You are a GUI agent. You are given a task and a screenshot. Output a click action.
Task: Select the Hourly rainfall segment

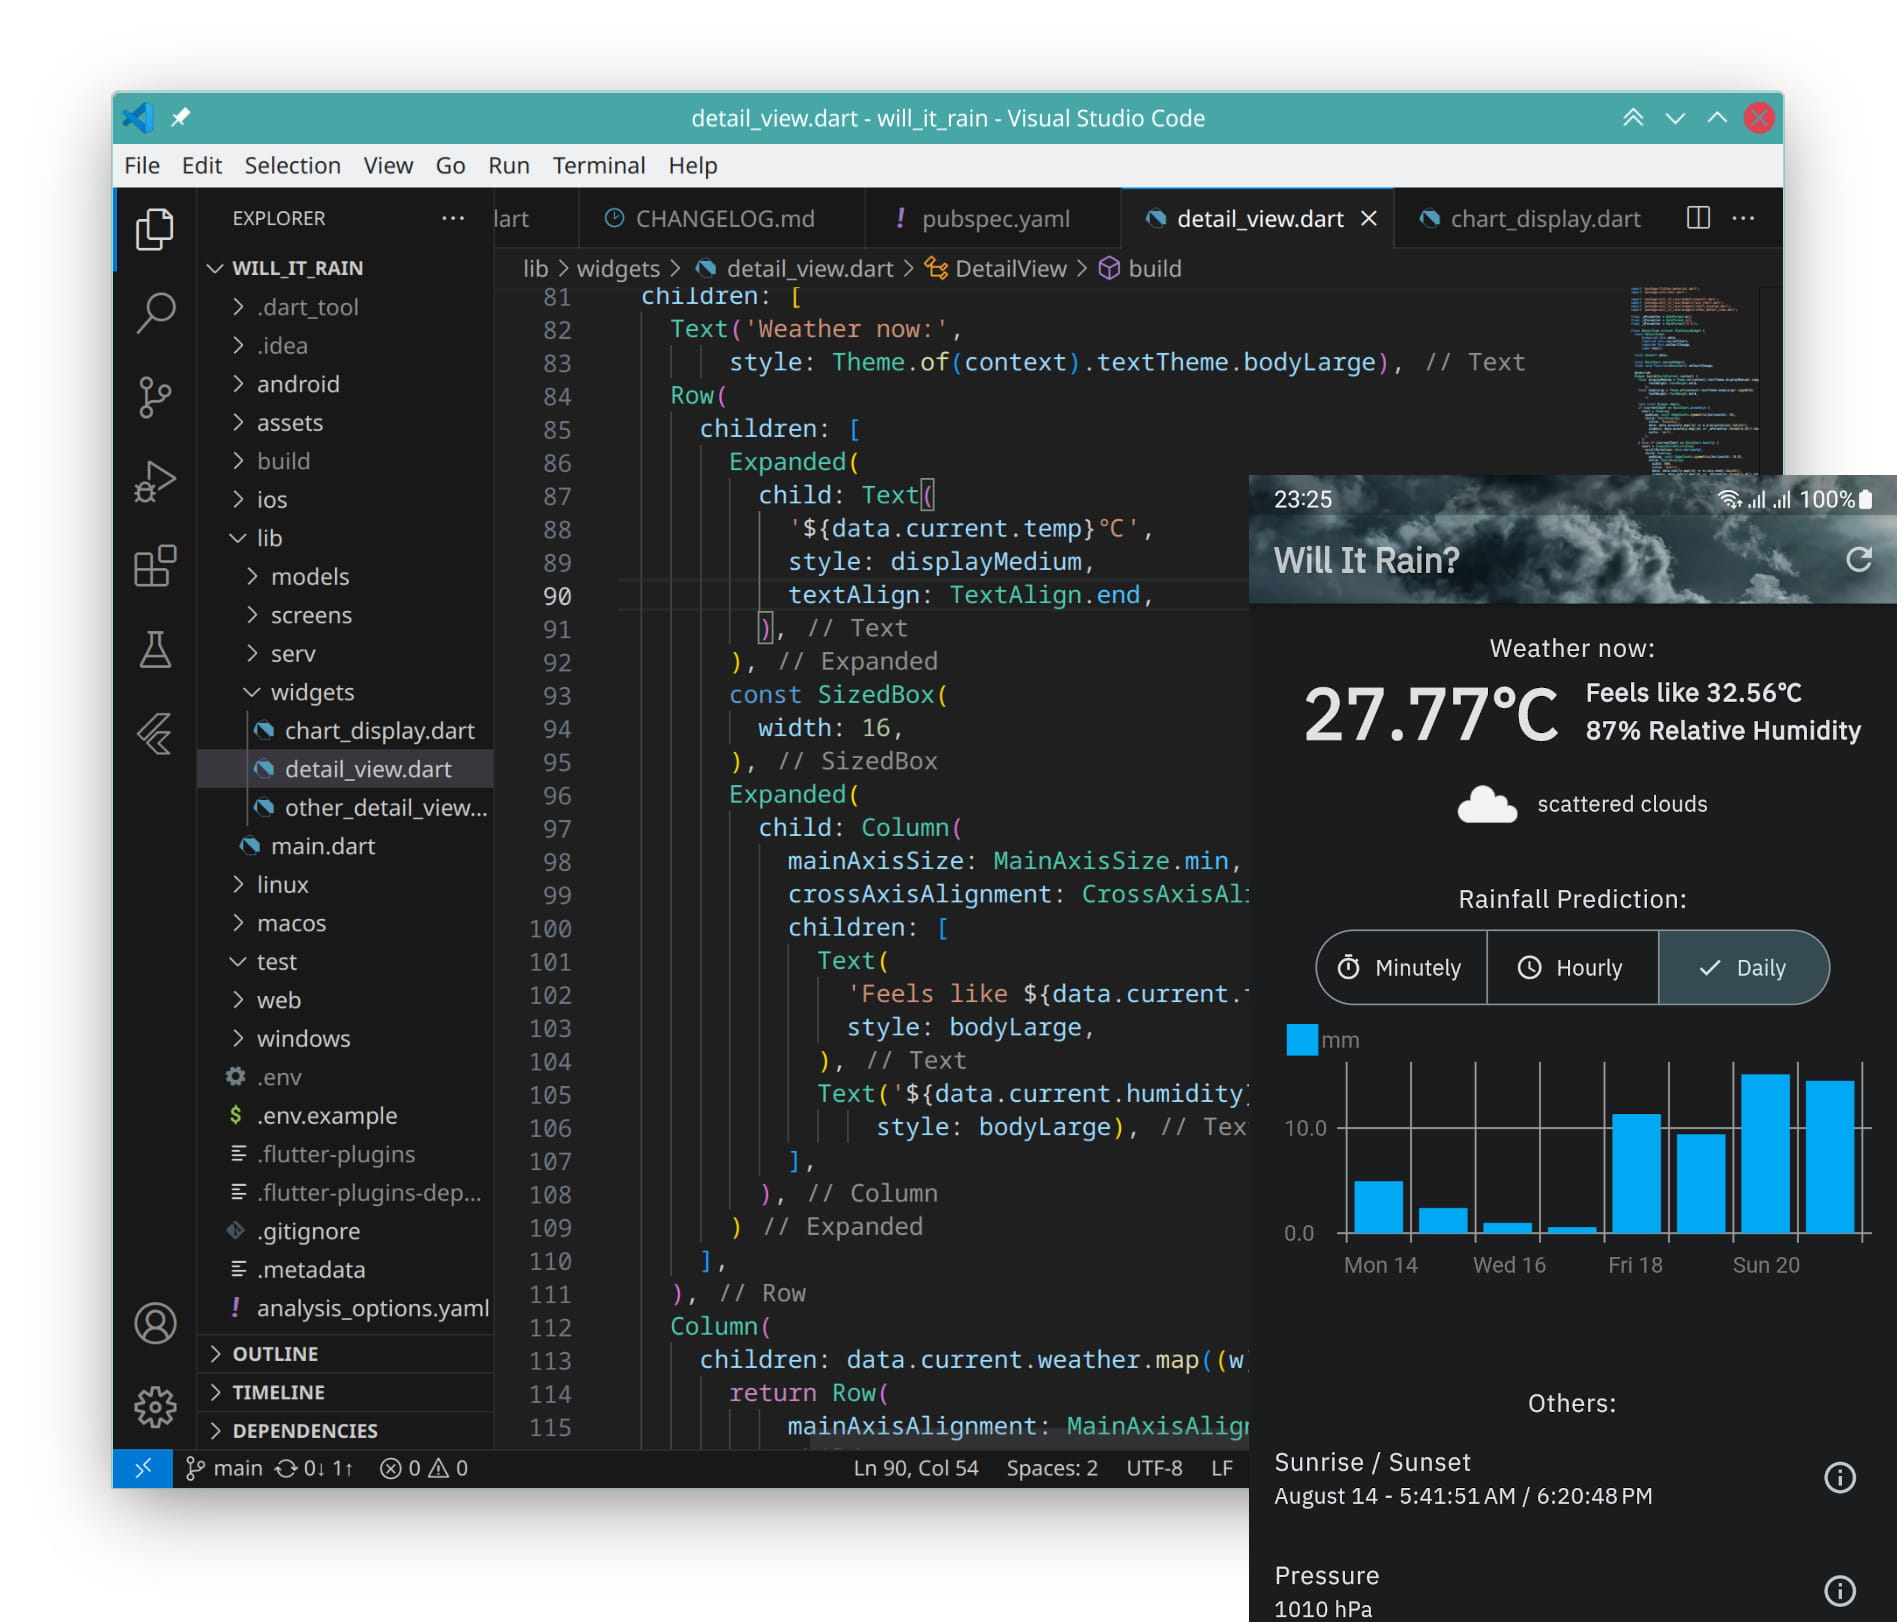coord(1572,967)
